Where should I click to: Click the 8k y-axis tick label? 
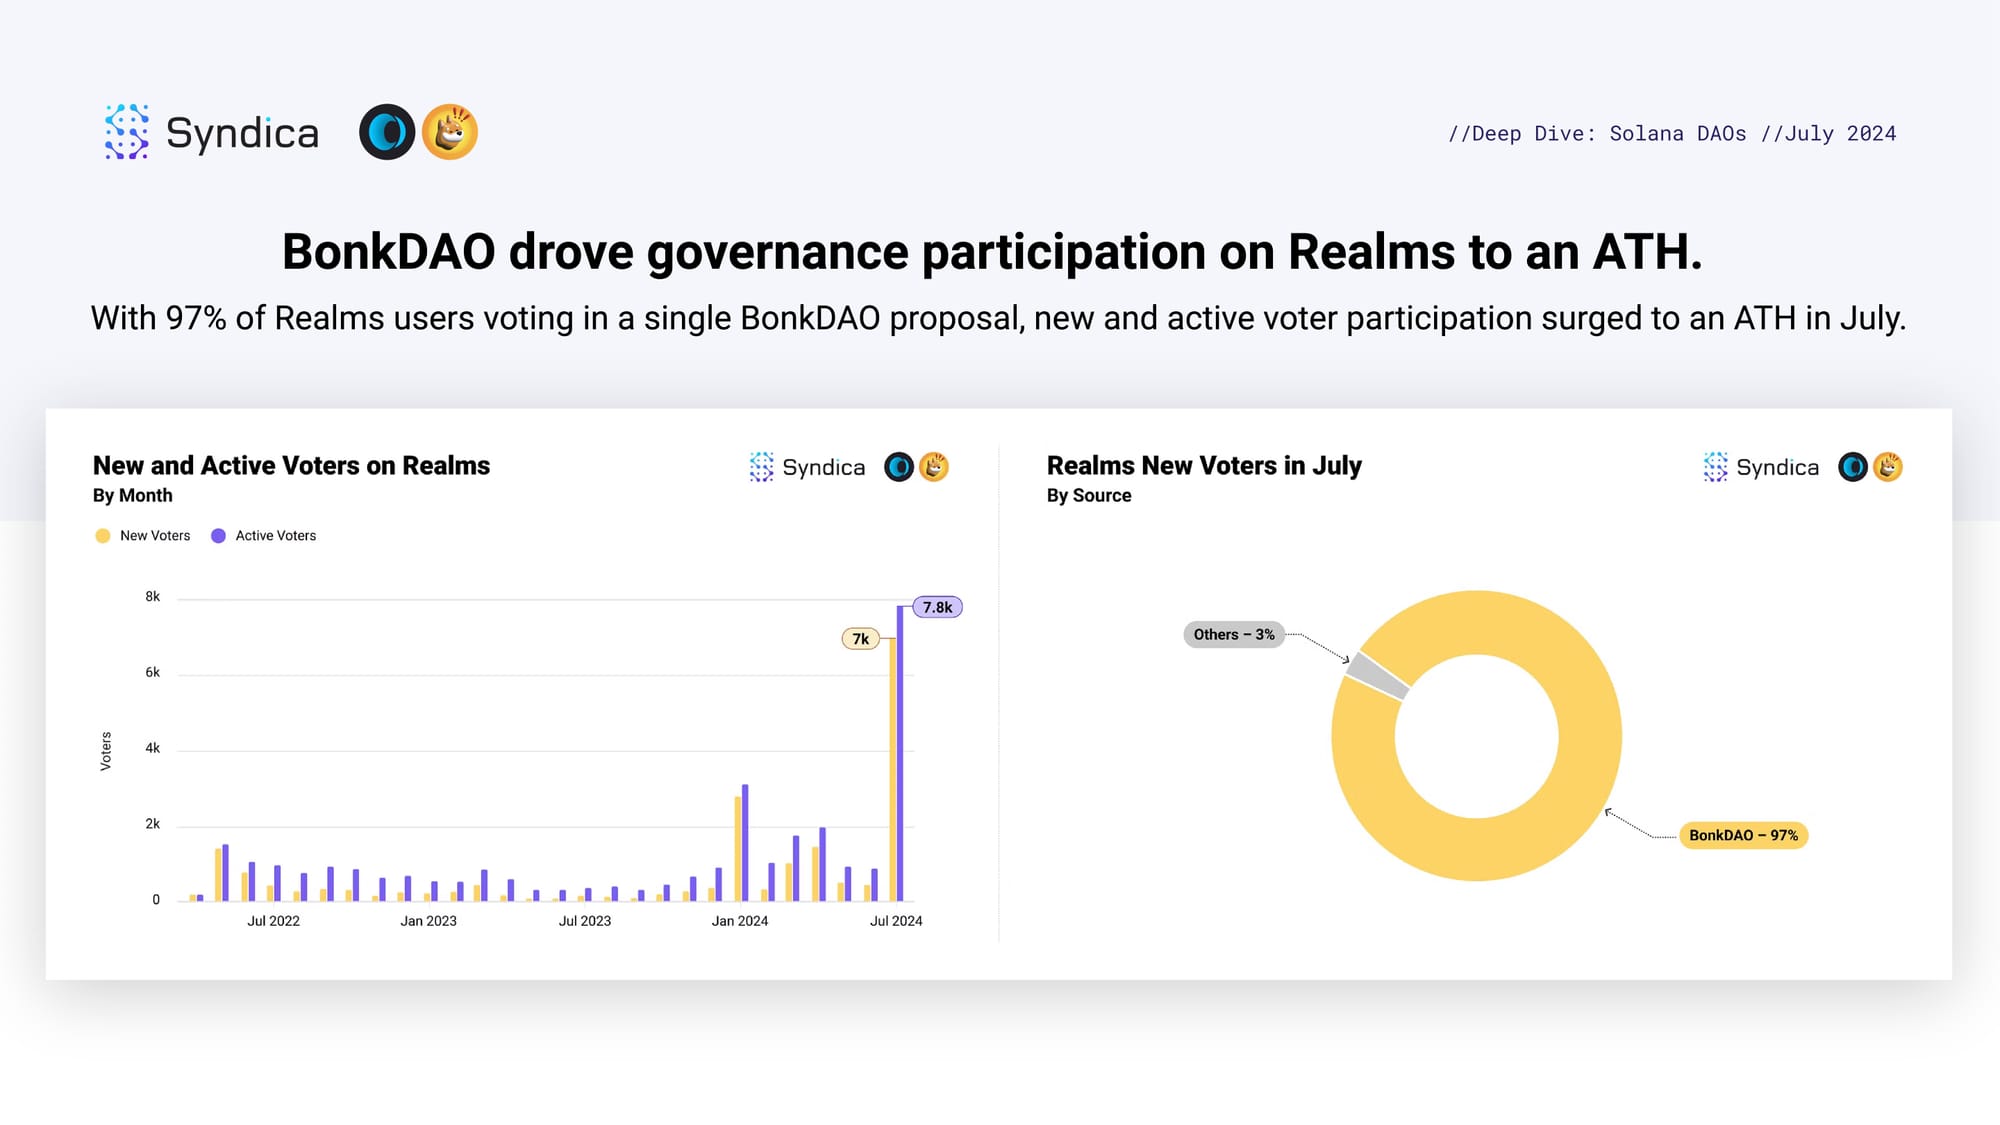tap(152, 597)
